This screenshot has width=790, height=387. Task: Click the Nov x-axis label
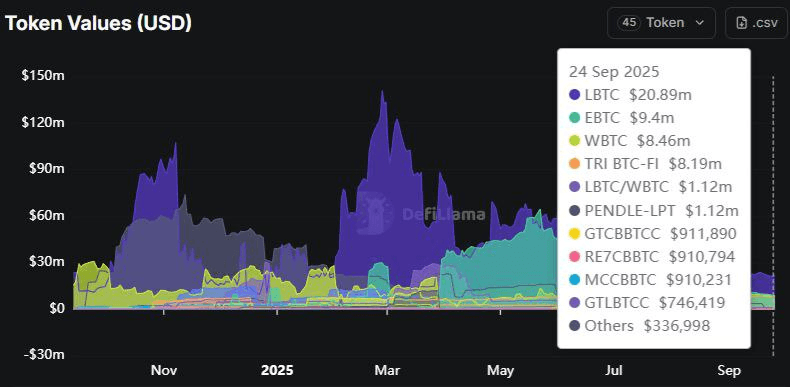click(x=164, y=371)
